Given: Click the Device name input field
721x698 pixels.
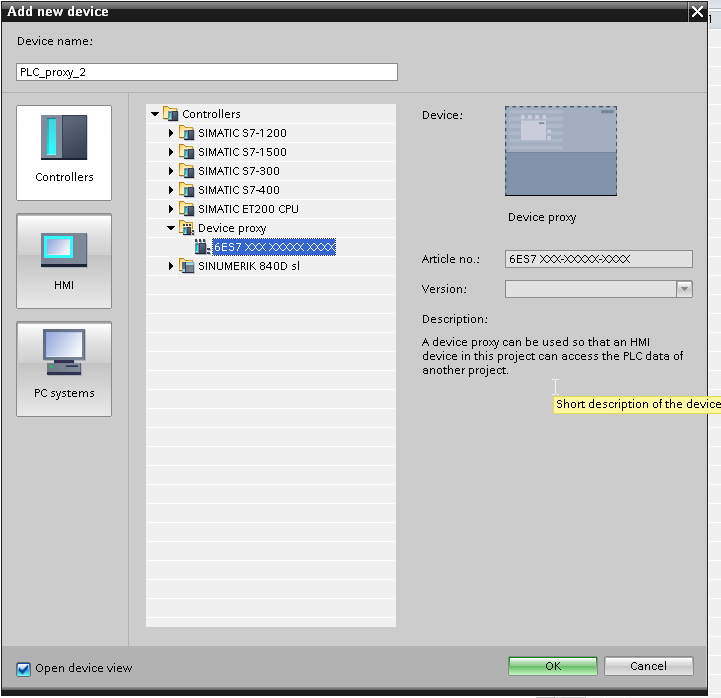Looking at the screenshot, I should coord(207,72).
